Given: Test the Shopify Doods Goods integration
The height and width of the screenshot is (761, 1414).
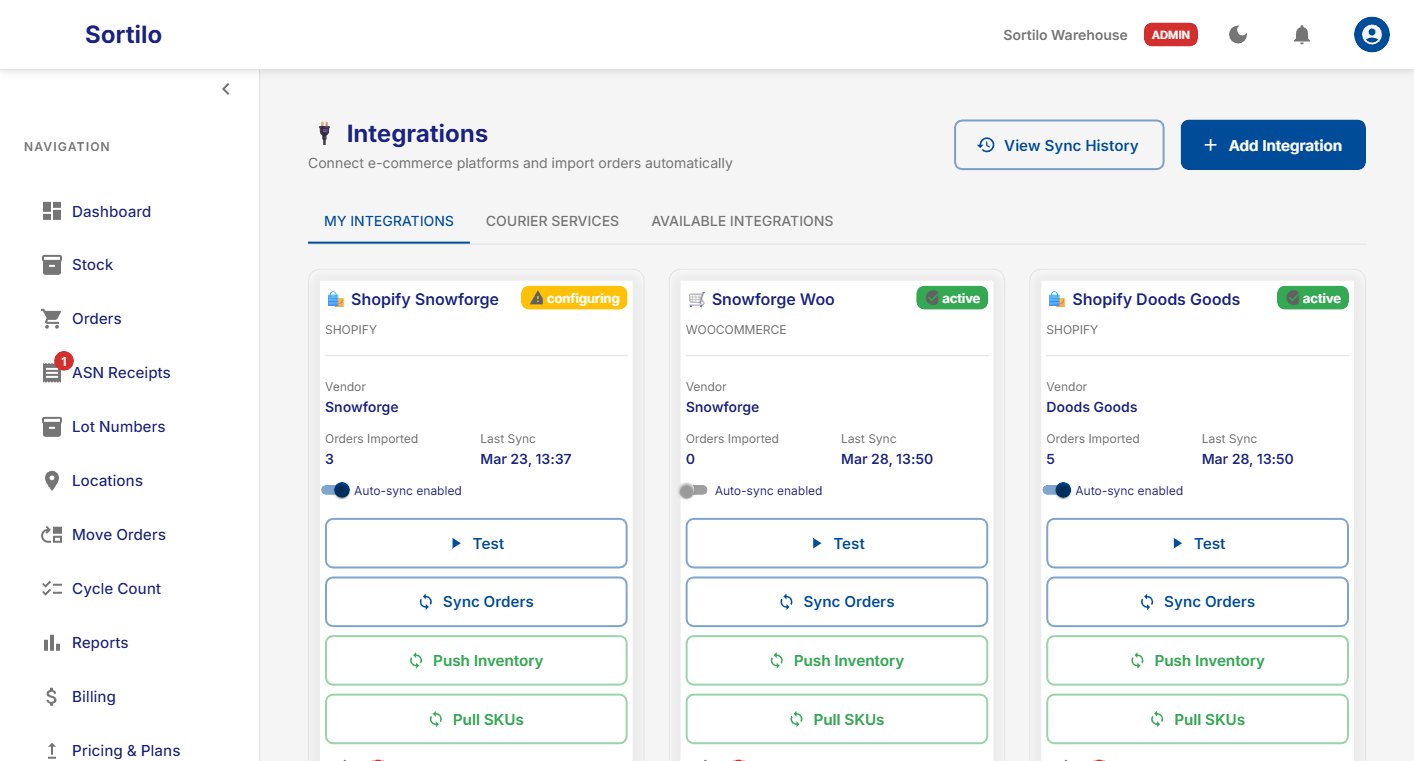Looking at the screenshot, I should (x=1197, y=543).
